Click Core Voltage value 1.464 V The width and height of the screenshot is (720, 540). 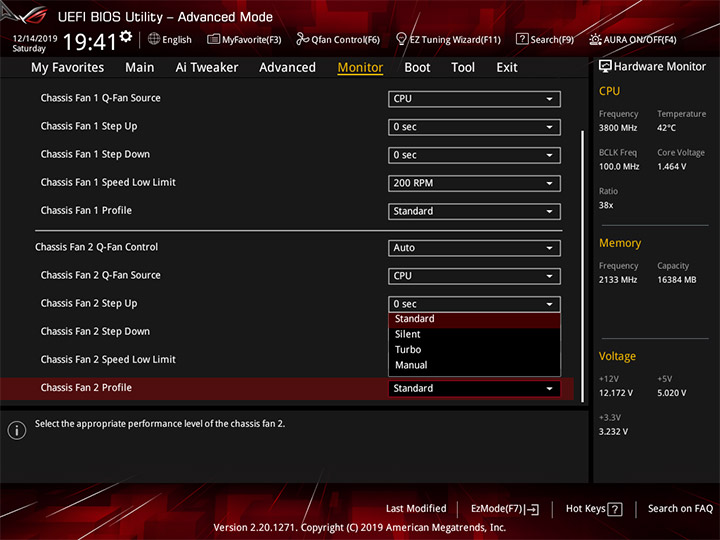671,167
